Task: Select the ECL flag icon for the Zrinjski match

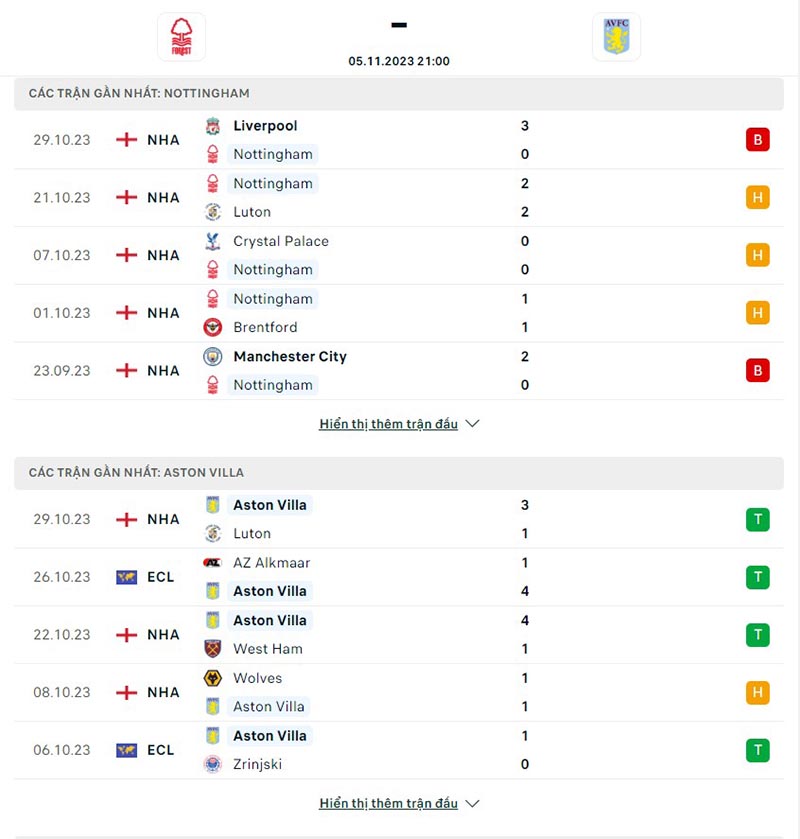Action: tap(125, 750)
